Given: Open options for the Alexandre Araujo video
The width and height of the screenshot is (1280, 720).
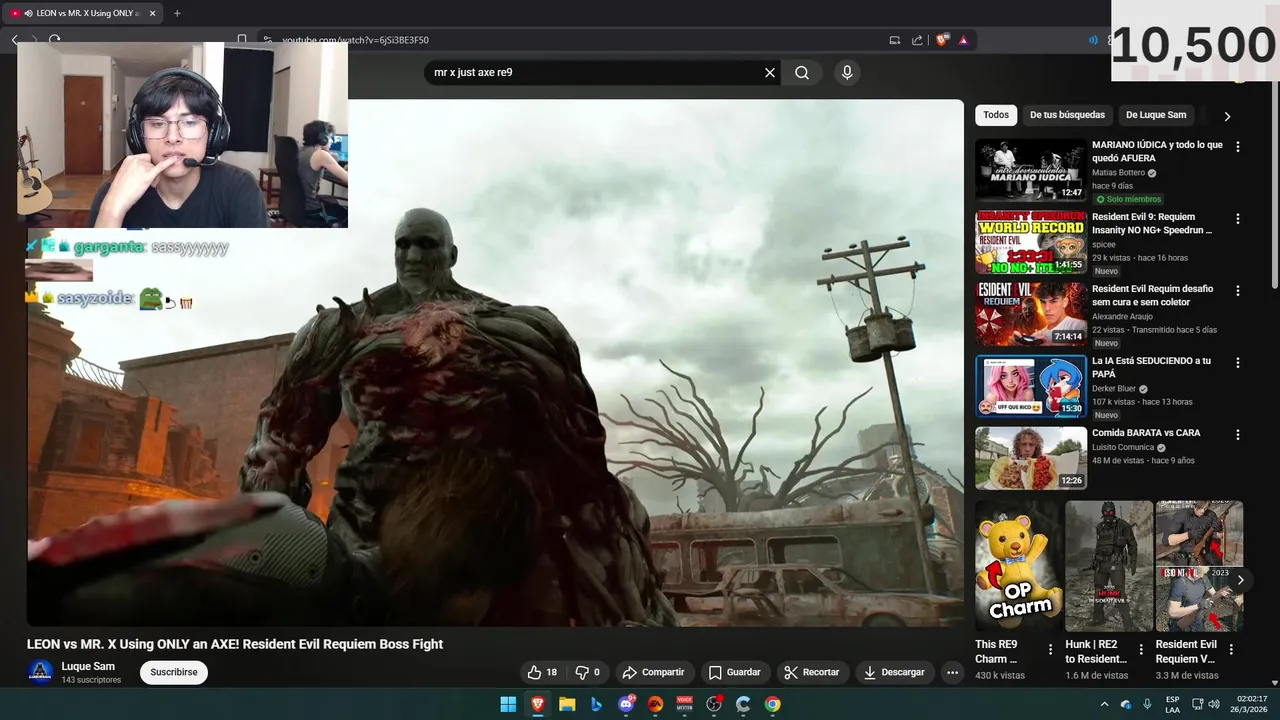Looking at the screenshot, I should click(1238, 291).
